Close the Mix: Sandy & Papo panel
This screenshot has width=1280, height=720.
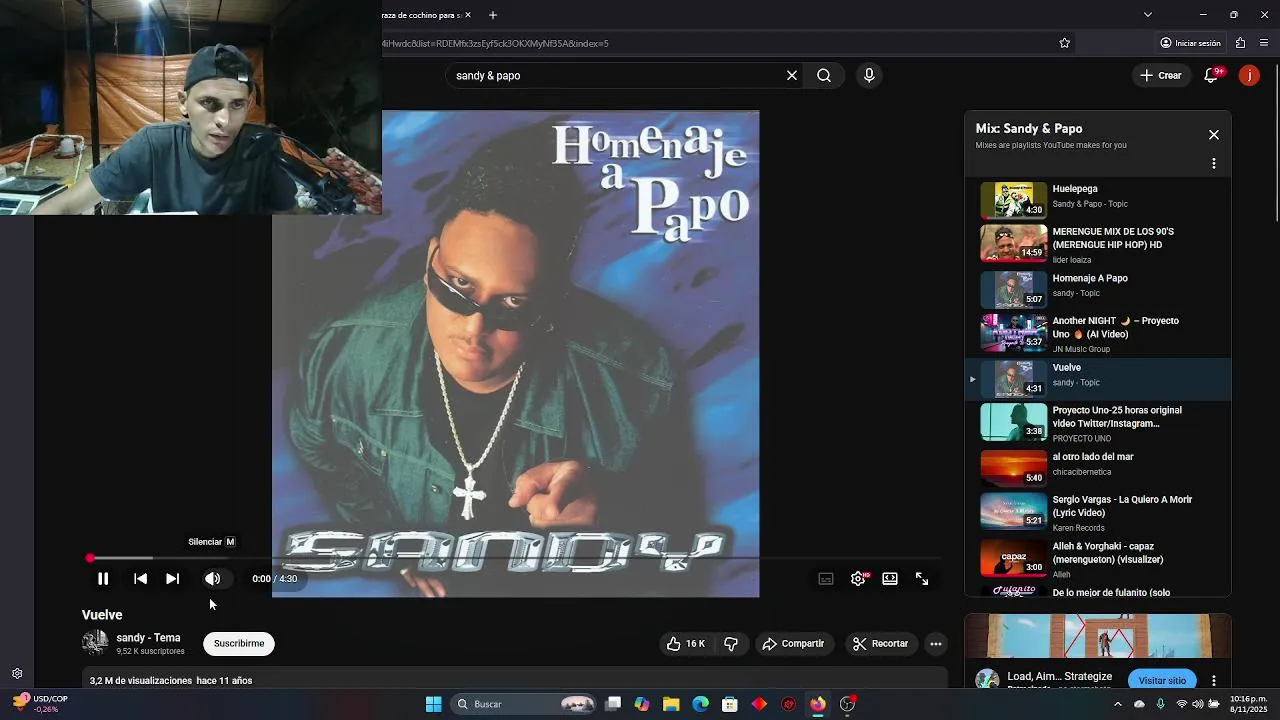[x=1214, y=135]
